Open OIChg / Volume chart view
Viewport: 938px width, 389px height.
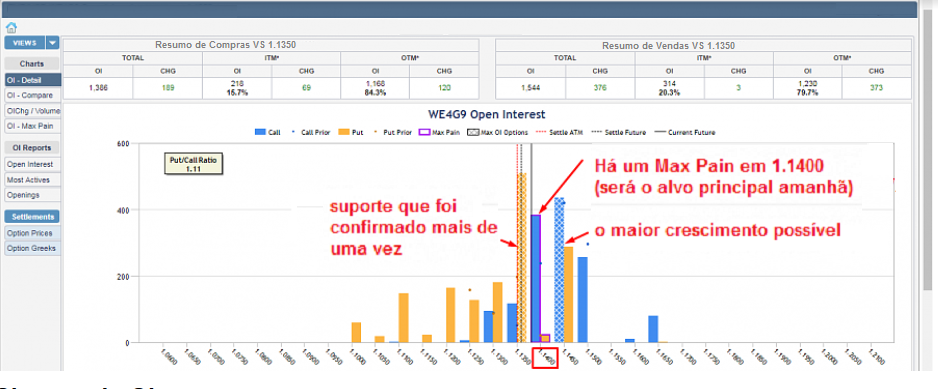[32, 111]
